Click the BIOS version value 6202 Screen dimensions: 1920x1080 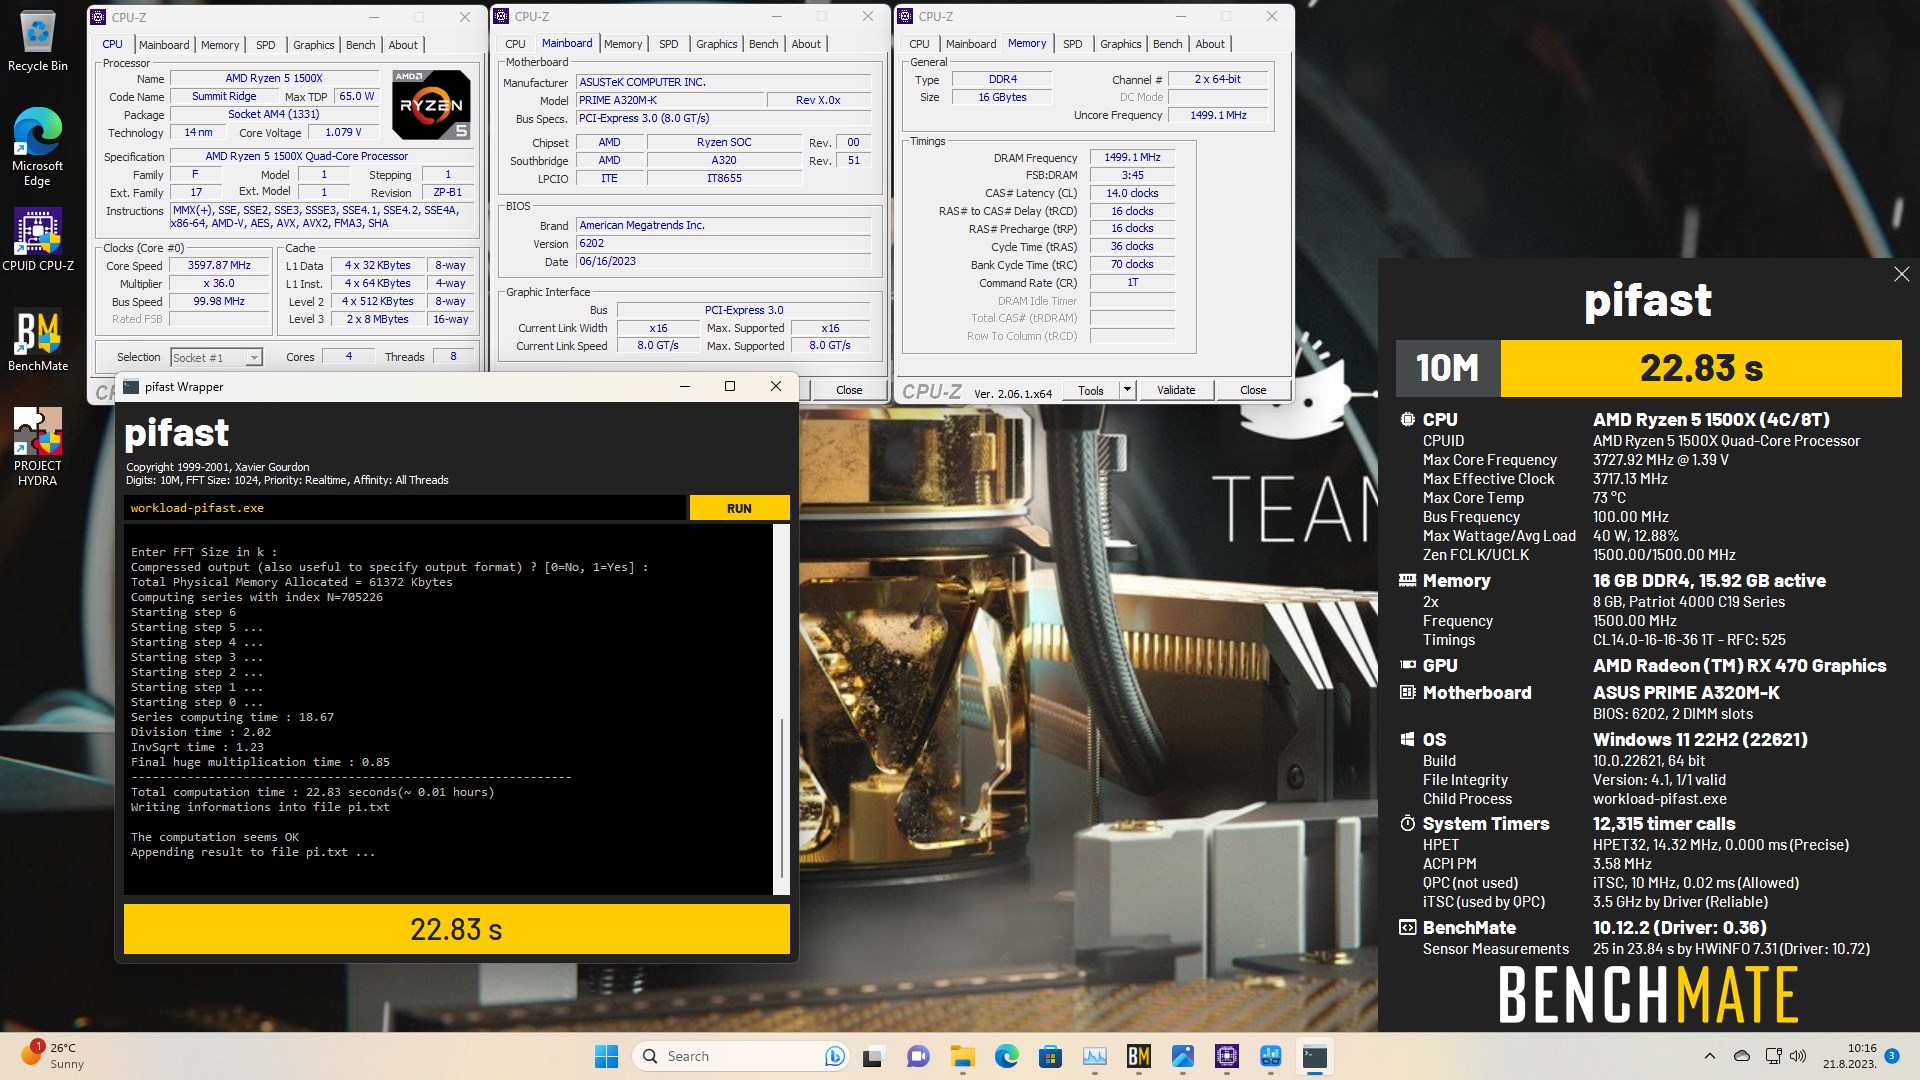click(724, 244)
